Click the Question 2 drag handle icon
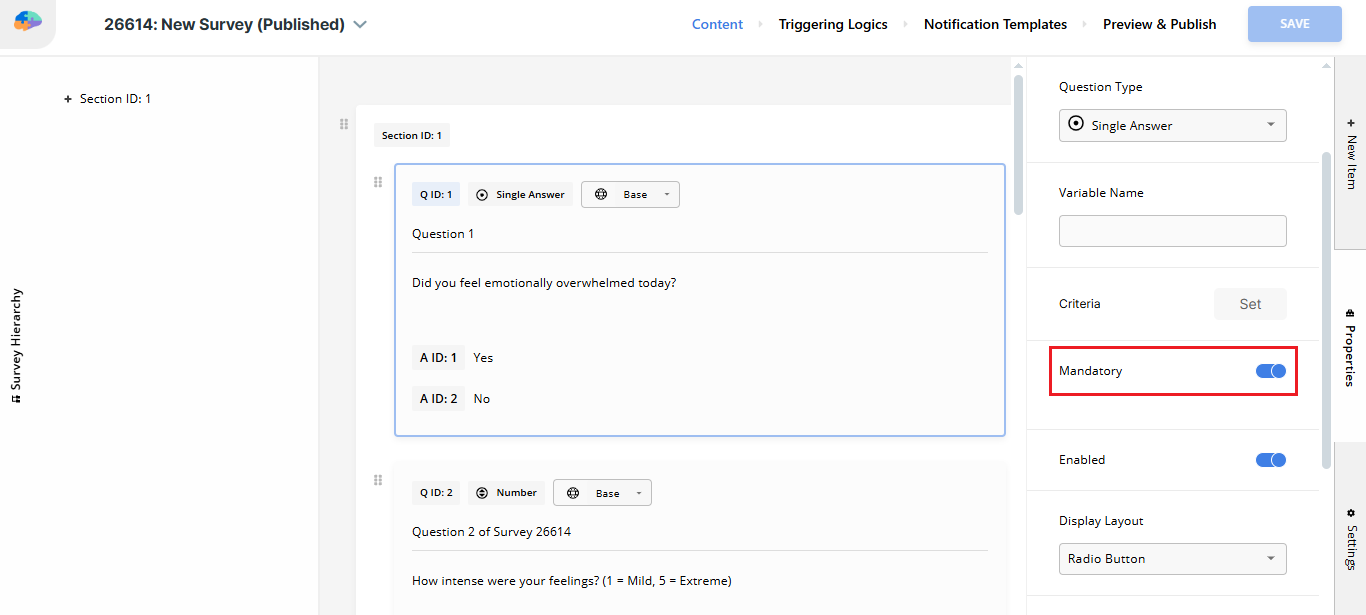Image resolution: width=1366 pixels, height=615 pixels. (x=378, y=480)
